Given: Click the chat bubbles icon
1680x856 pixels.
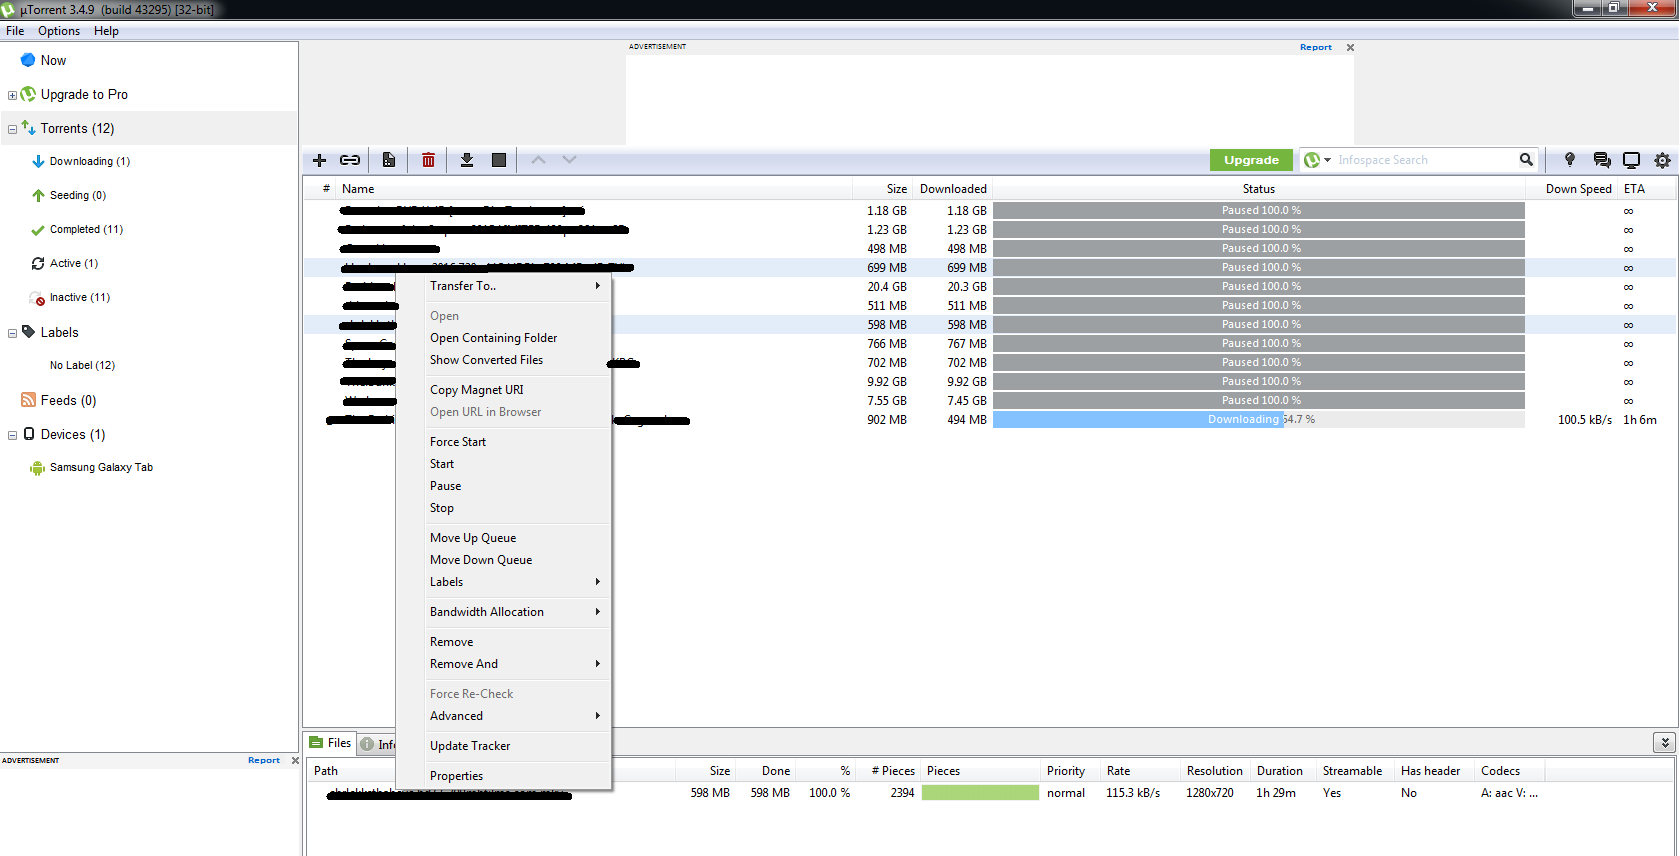Looking at the screenshot, I should click(x=1602, y=160).
